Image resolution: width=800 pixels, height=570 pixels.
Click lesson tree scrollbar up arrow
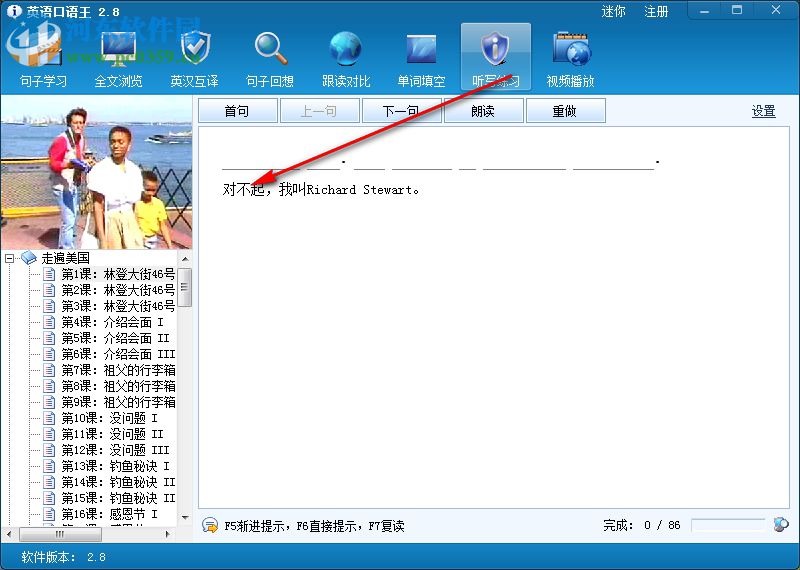click(185, 259)
